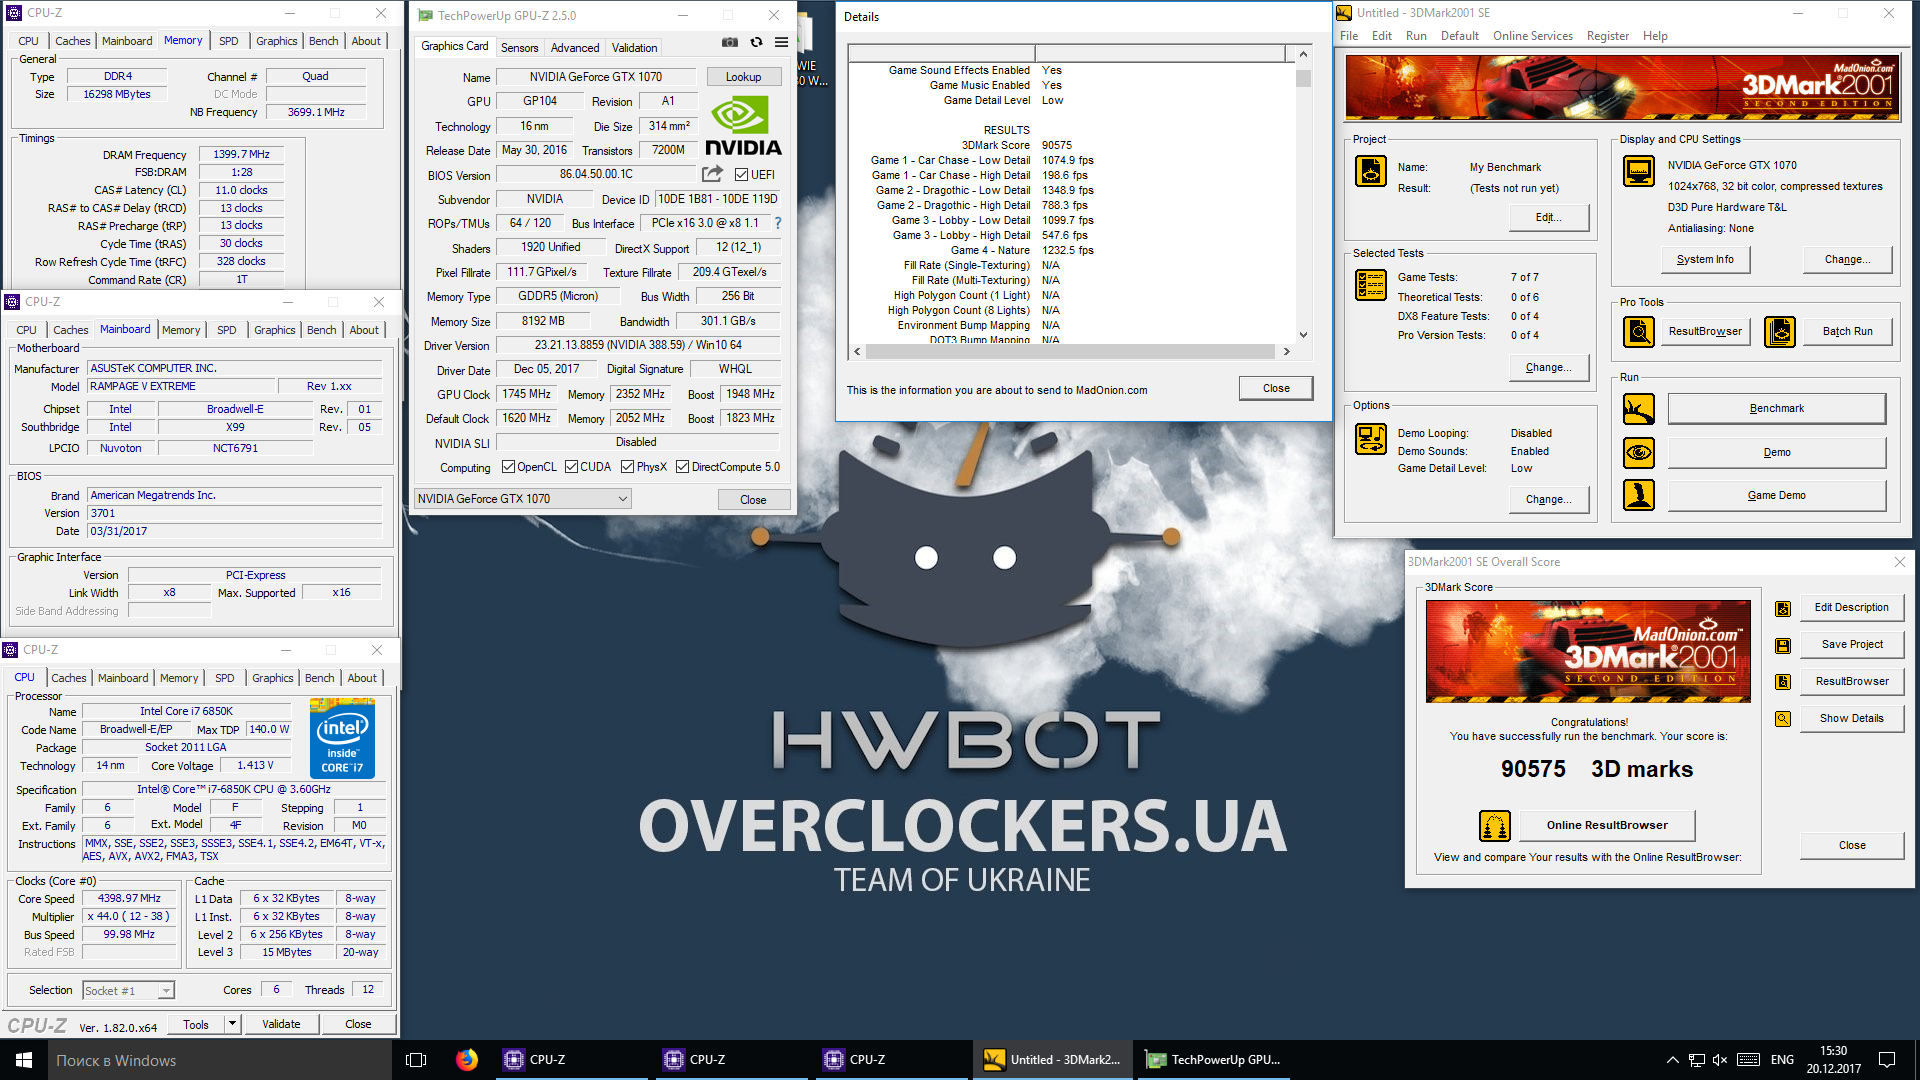1920x1080 pixels.
Task: Click the Tools dropdown arrow in CPU-Z
Action: [232, 1024]
